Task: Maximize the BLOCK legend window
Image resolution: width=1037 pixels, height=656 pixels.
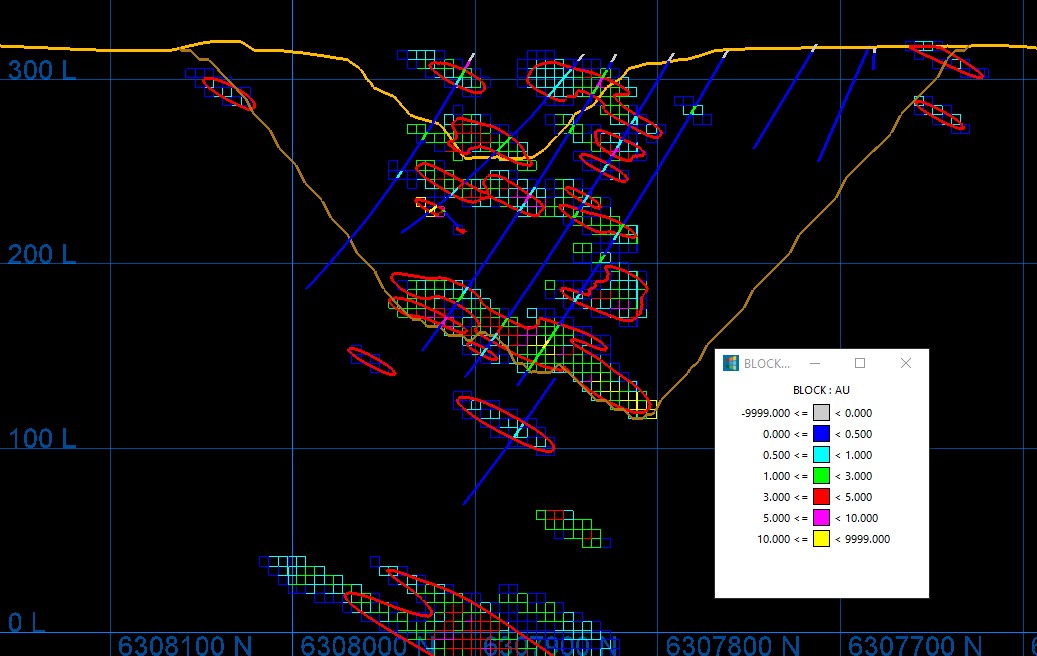Action: [860, 363]
